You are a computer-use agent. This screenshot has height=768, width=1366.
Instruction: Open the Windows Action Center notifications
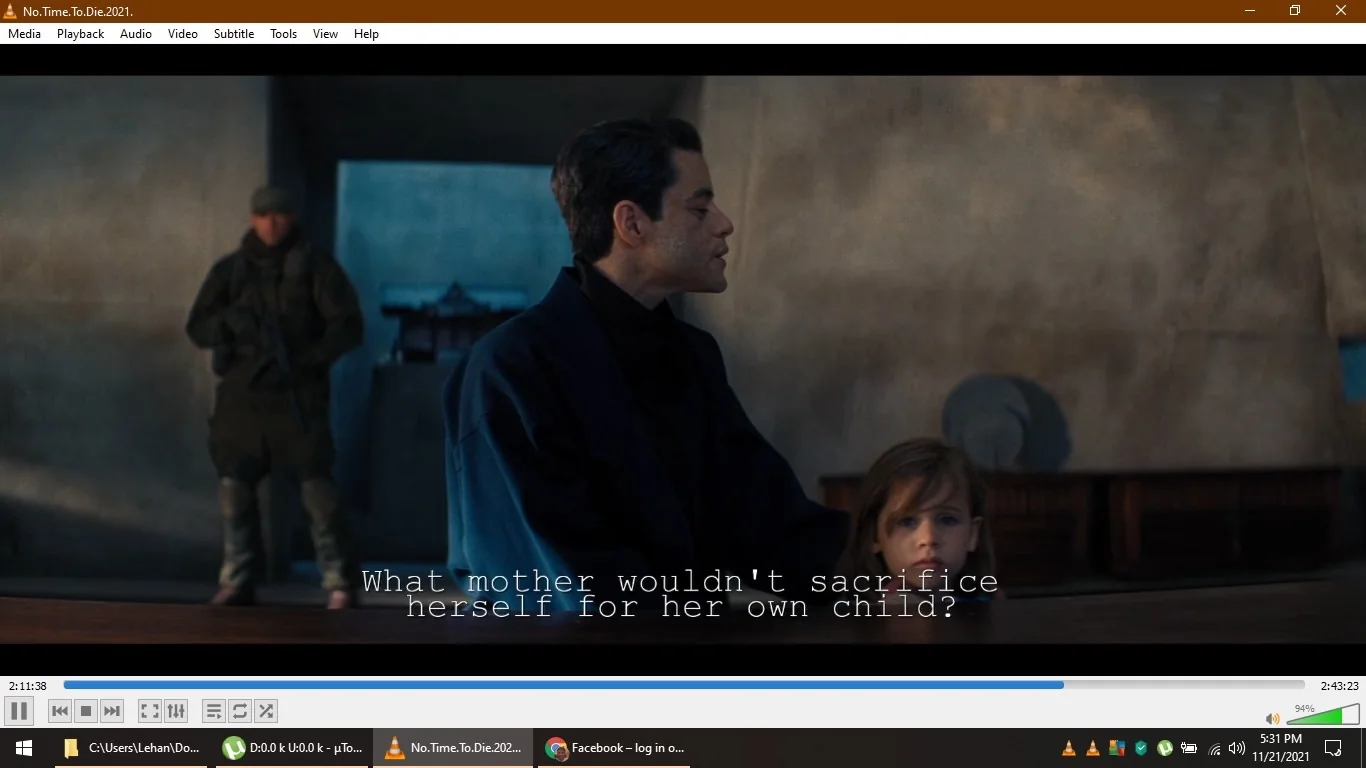coord(1333,748)
